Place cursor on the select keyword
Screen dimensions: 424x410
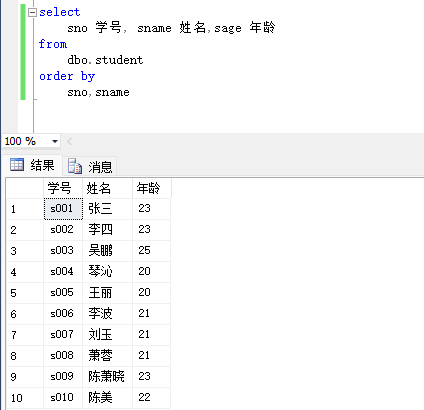pyautogui.click(x=60, y=12)
